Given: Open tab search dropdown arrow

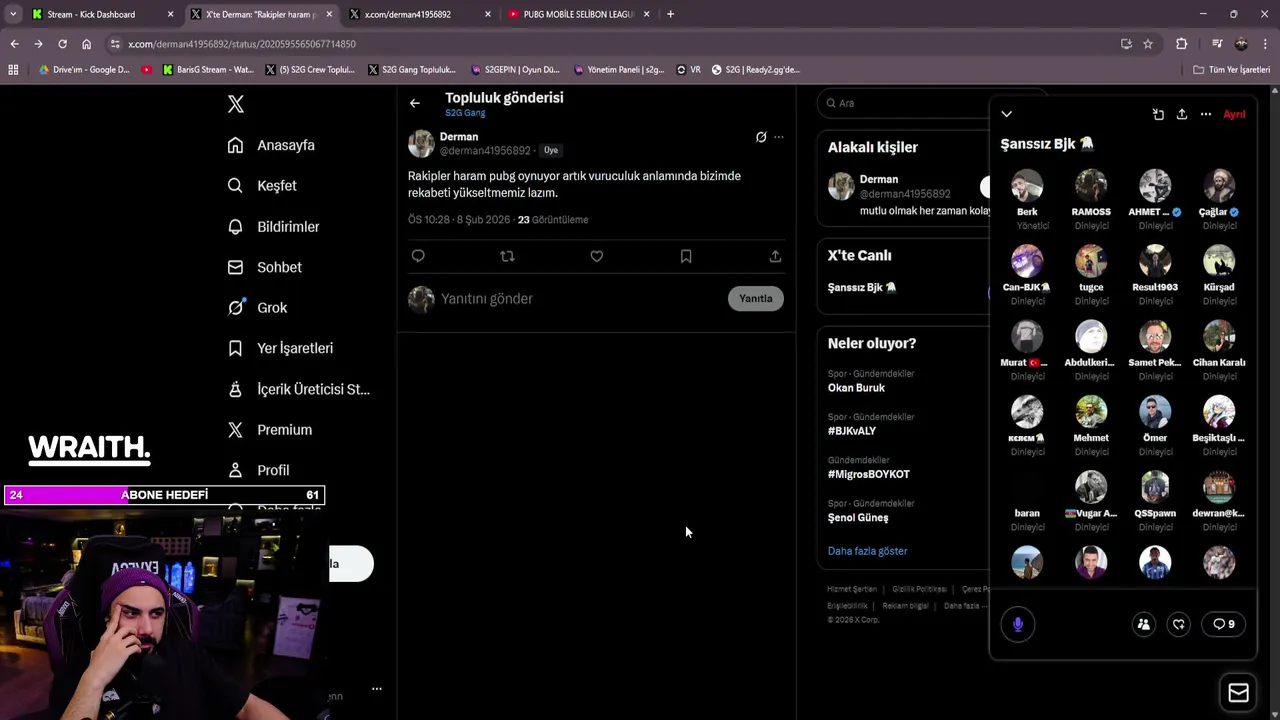Looking at the screenshot, I should (12, 14).
